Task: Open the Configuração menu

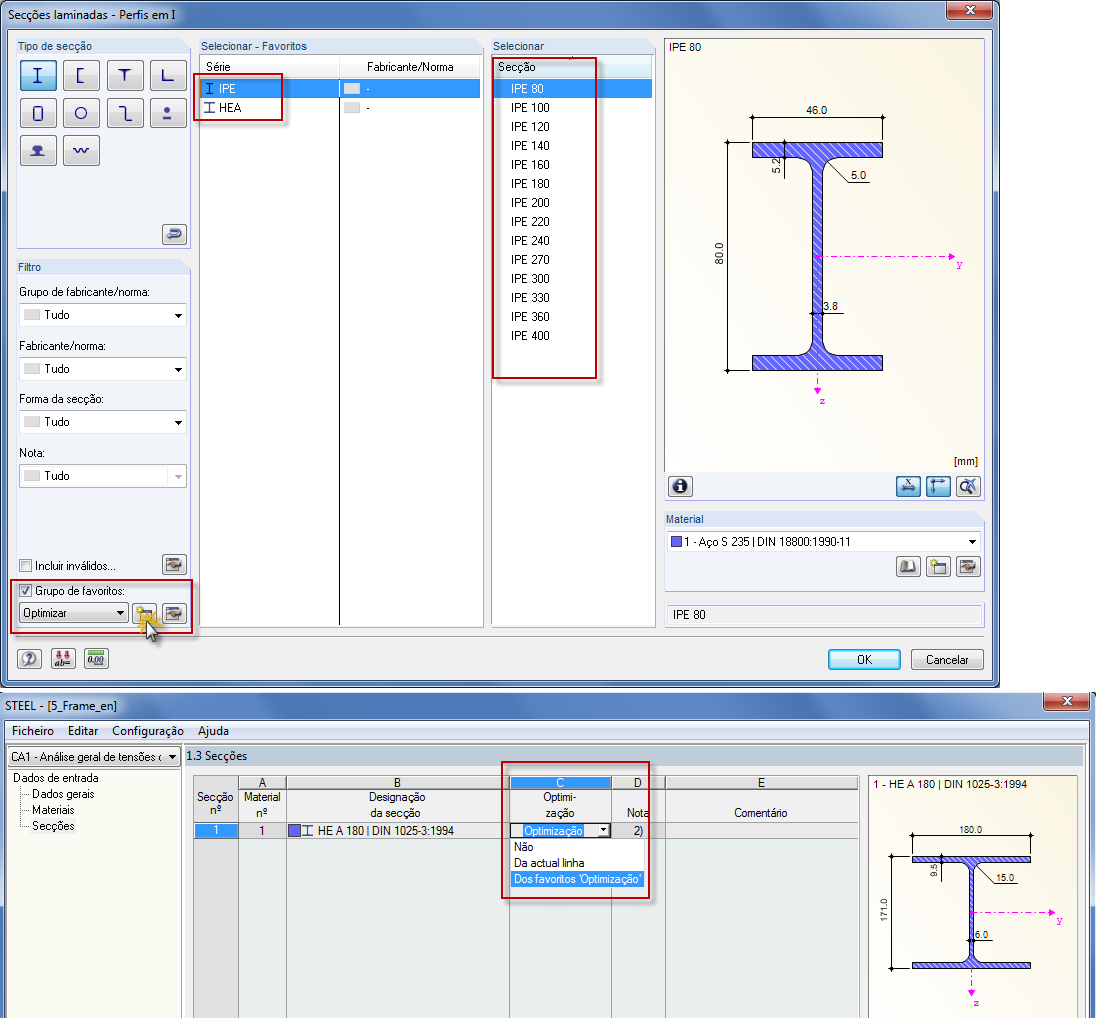Action: 148,731
